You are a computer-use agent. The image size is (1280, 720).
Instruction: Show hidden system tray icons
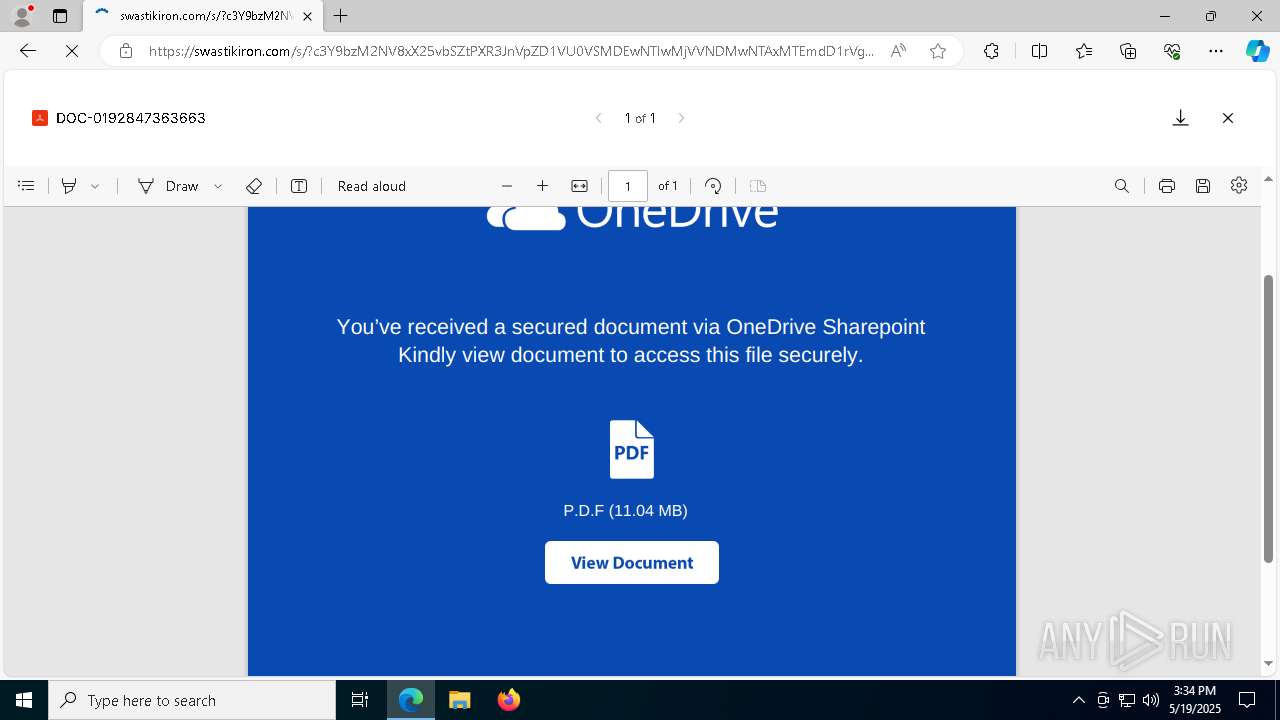pyautogui.click(x=1078, y=700)
